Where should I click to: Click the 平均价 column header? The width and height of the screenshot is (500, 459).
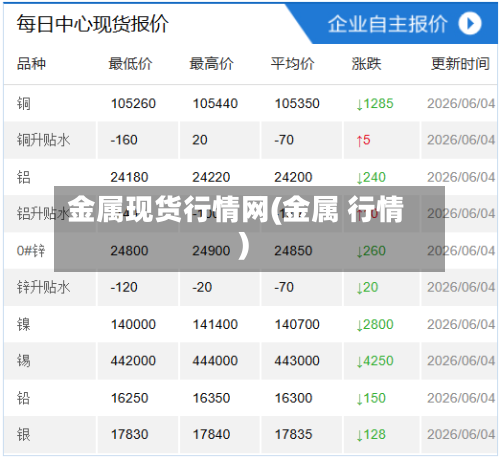292,63
